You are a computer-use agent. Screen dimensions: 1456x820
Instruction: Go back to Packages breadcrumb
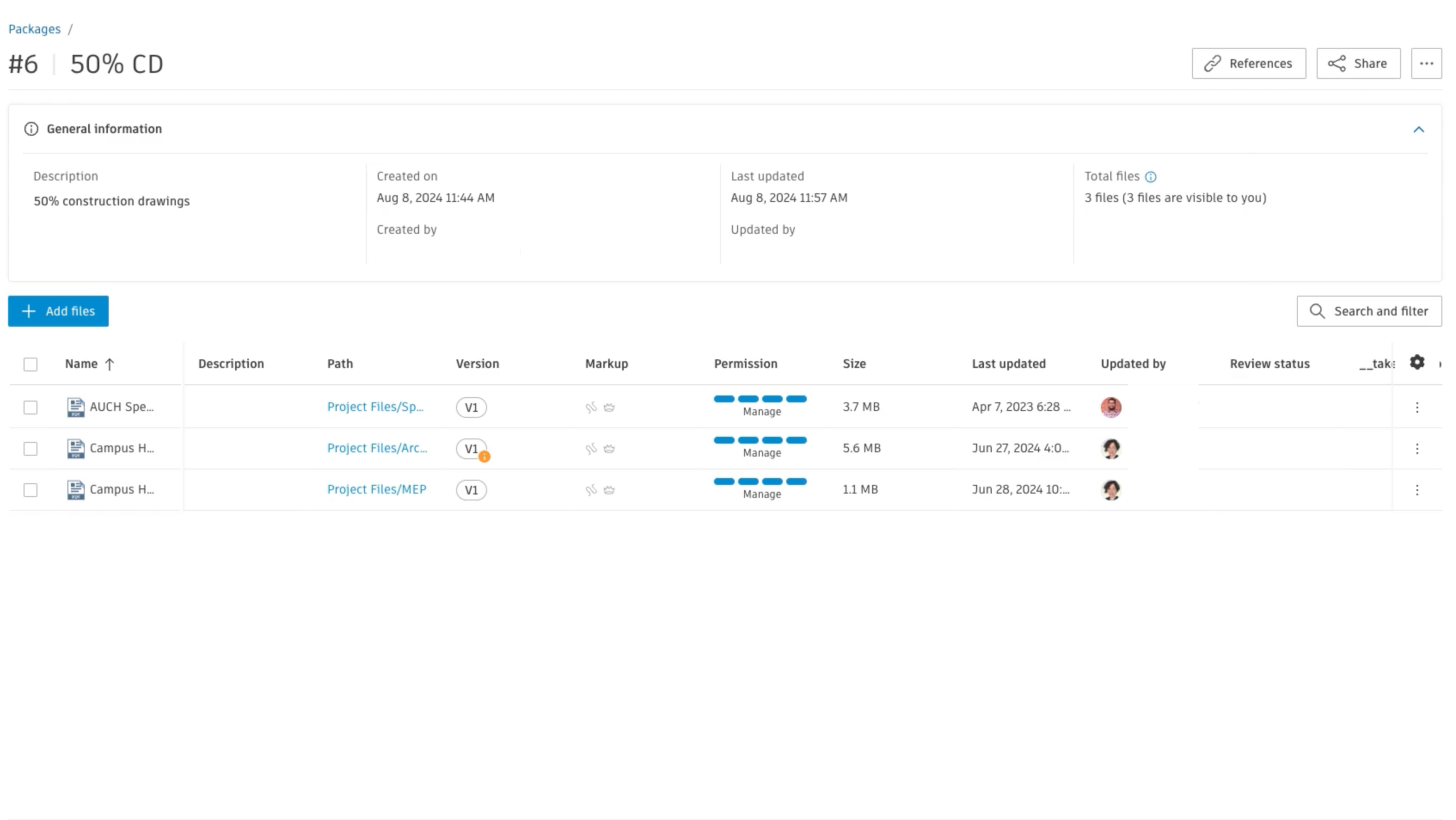click(x=34, y=29)
